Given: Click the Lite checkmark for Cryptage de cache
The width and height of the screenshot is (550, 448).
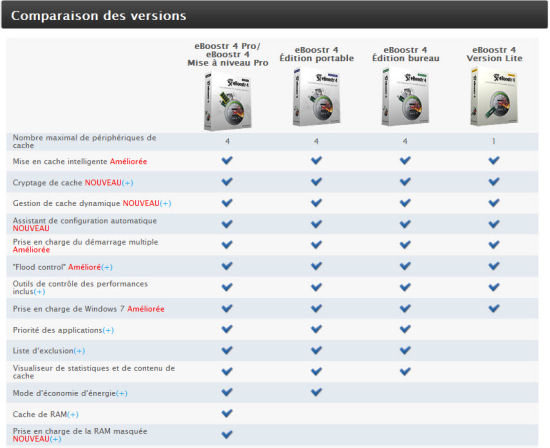Looking at the screenshot, I should (494, 182).
